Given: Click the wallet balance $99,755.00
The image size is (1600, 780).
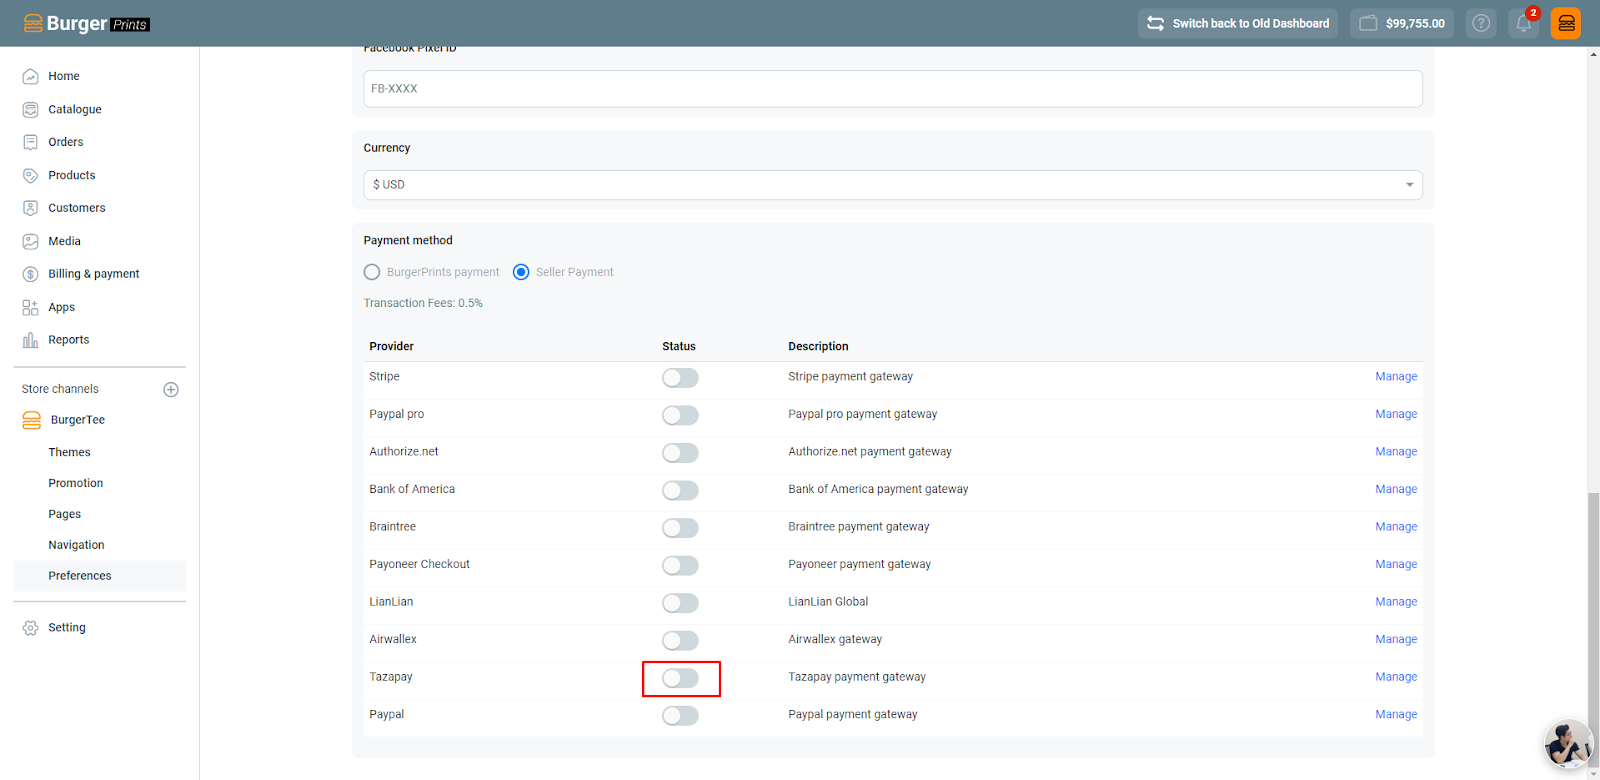Looking at the screenshot, I should 1402,23.
